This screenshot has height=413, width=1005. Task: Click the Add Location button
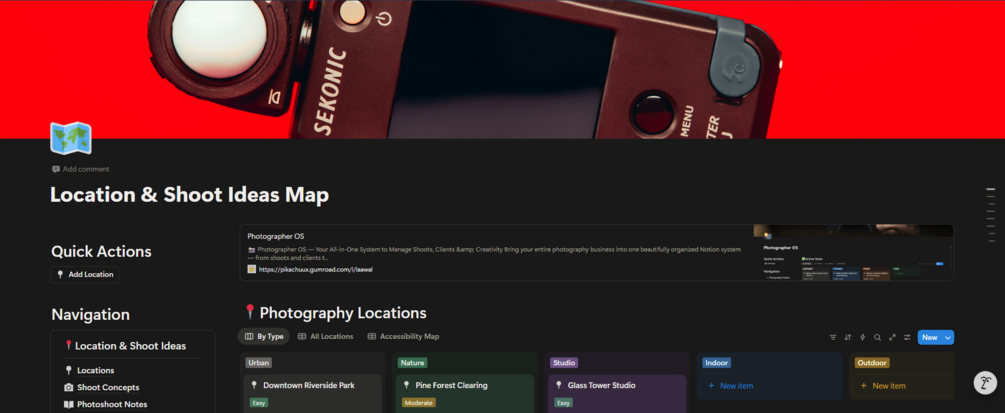pyautogui.click(x=85, y=274)
